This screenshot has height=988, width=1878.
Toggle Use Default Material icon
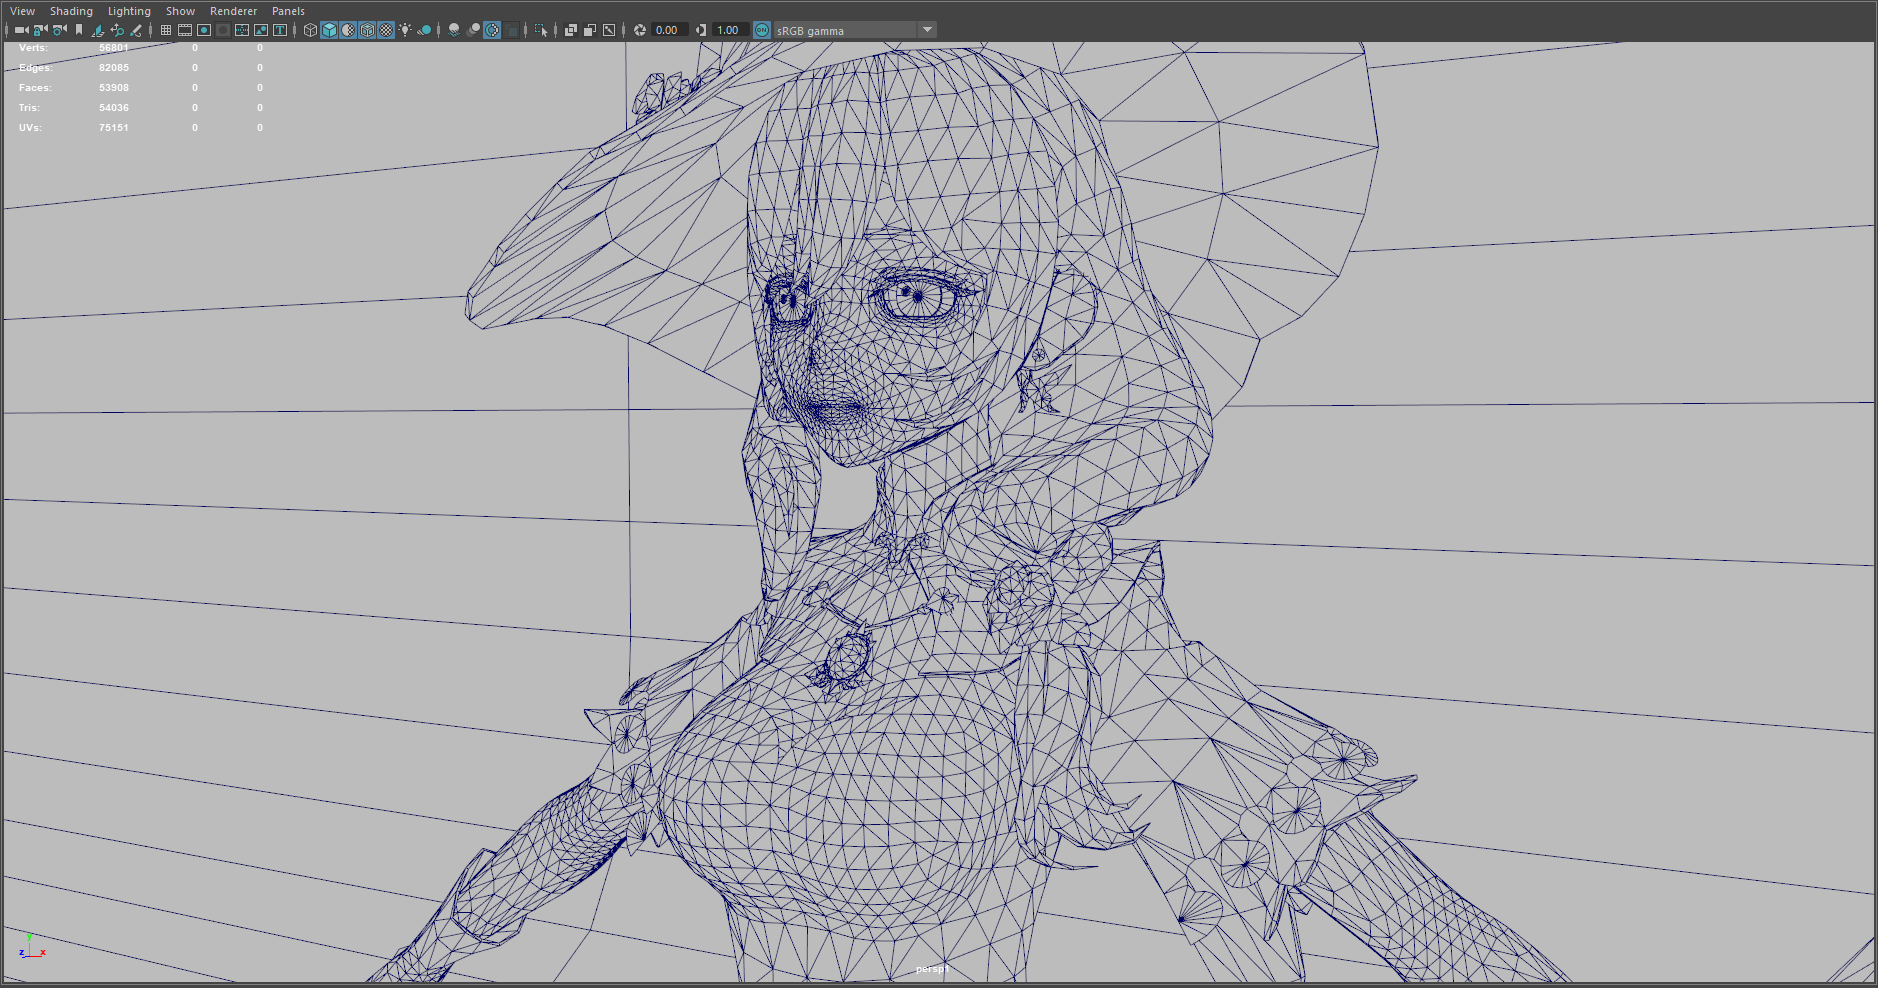(x=348, y=30)
